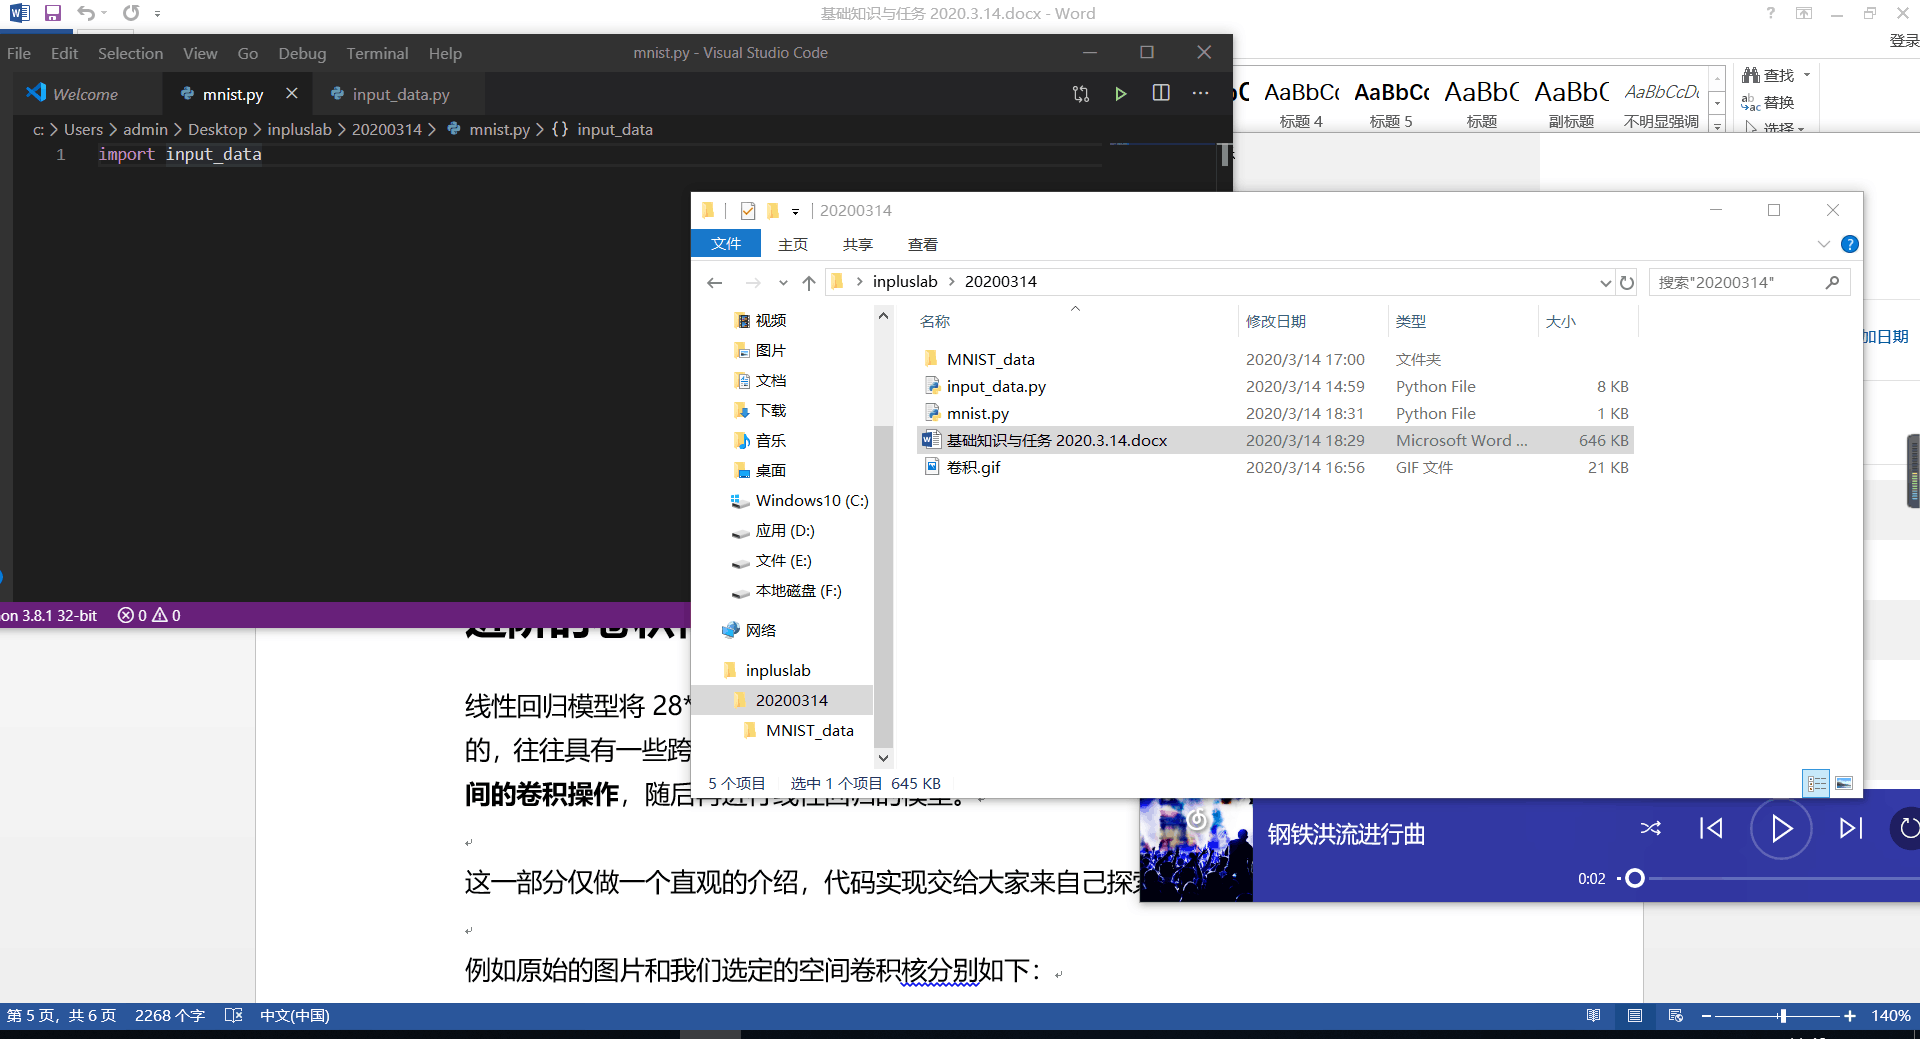Open File Explorer help

tap(1850, 244)
